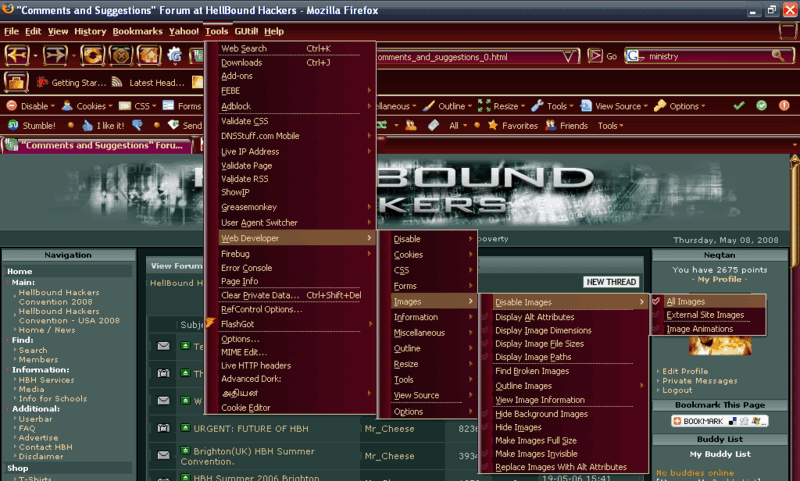Viewport: 800px width, 481px height.
Task: Select Greasemonkey menu entry
Action: tap(290, 207)
